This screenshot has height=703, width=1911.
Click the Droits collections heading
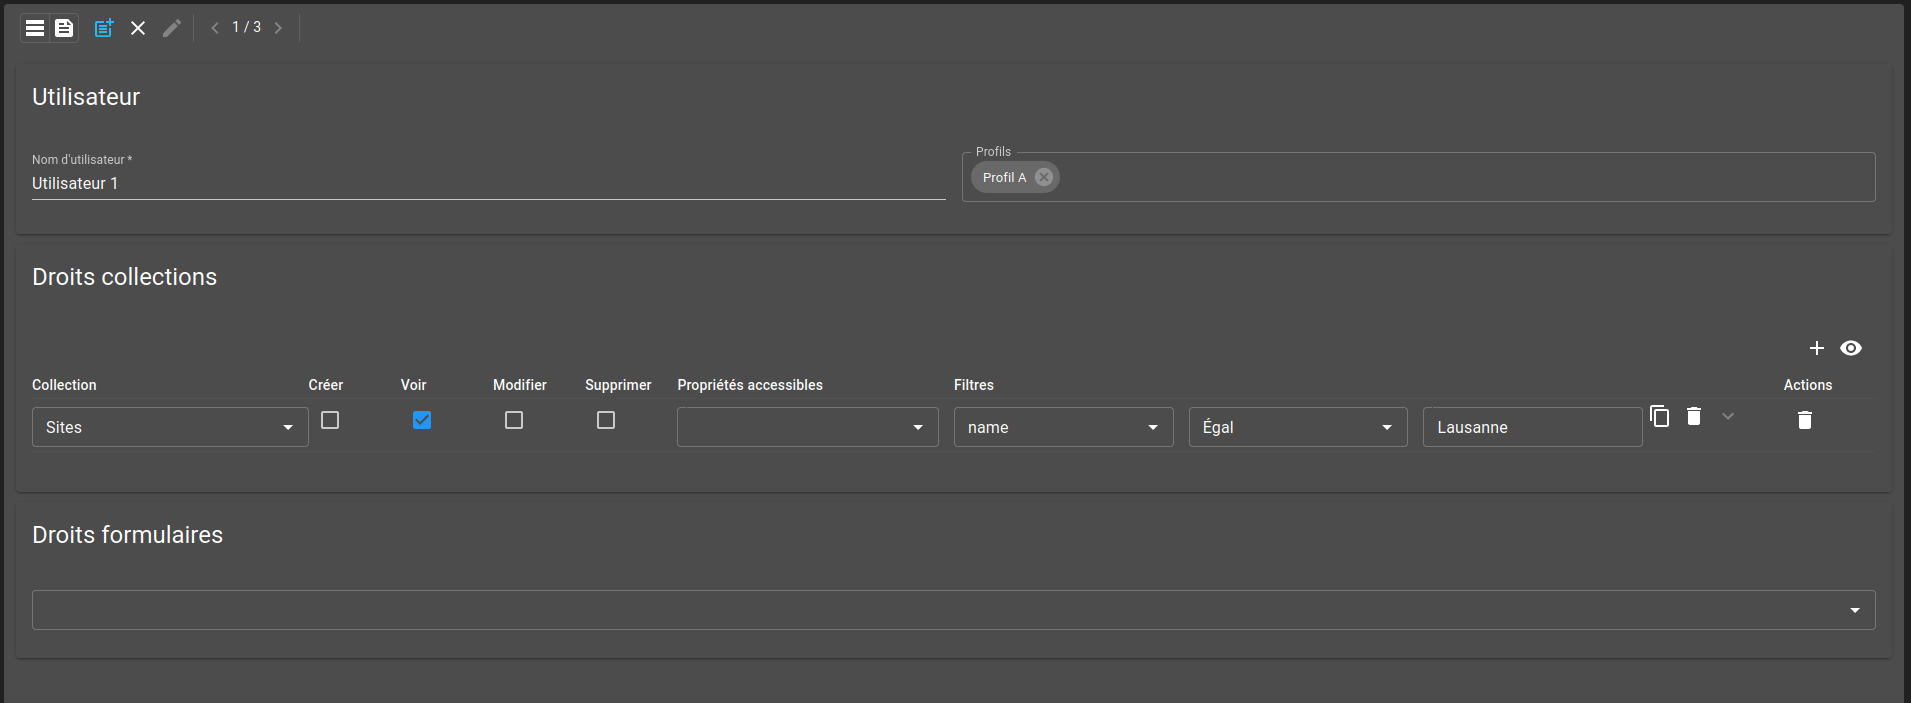pyautogui.click(x=124, y=277)
